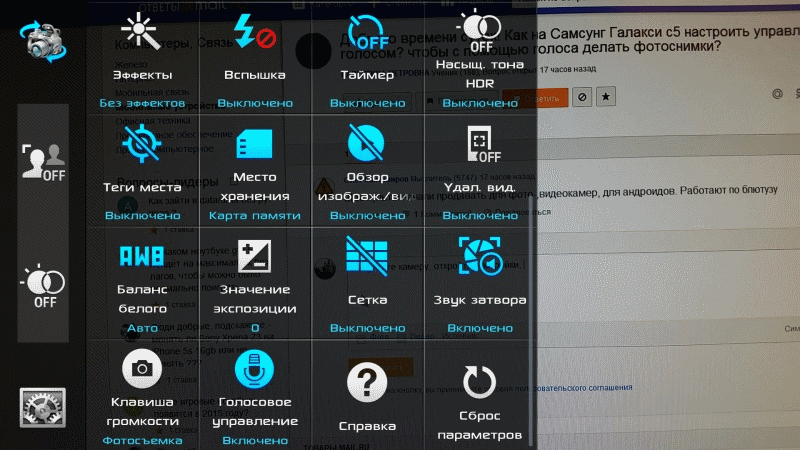This screenshot has width=800, height=450.
Task: Open the Справка help question icon
Action: click(367, 382)
